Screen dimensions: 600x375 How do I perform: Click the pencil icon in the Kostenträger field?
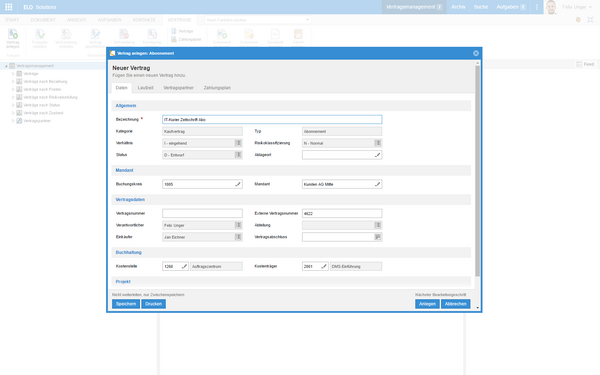pyautogui.click(x=324, y=266)
